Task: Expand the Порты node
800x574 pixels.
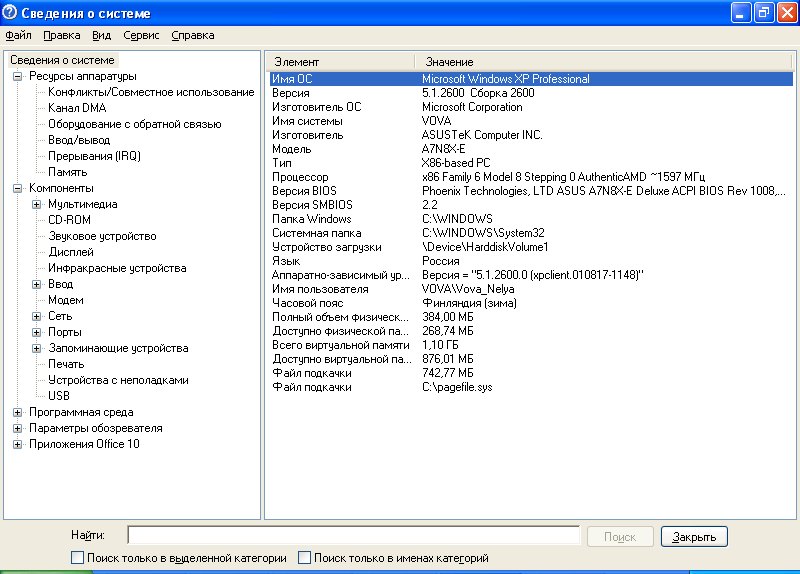Action: 36,333
